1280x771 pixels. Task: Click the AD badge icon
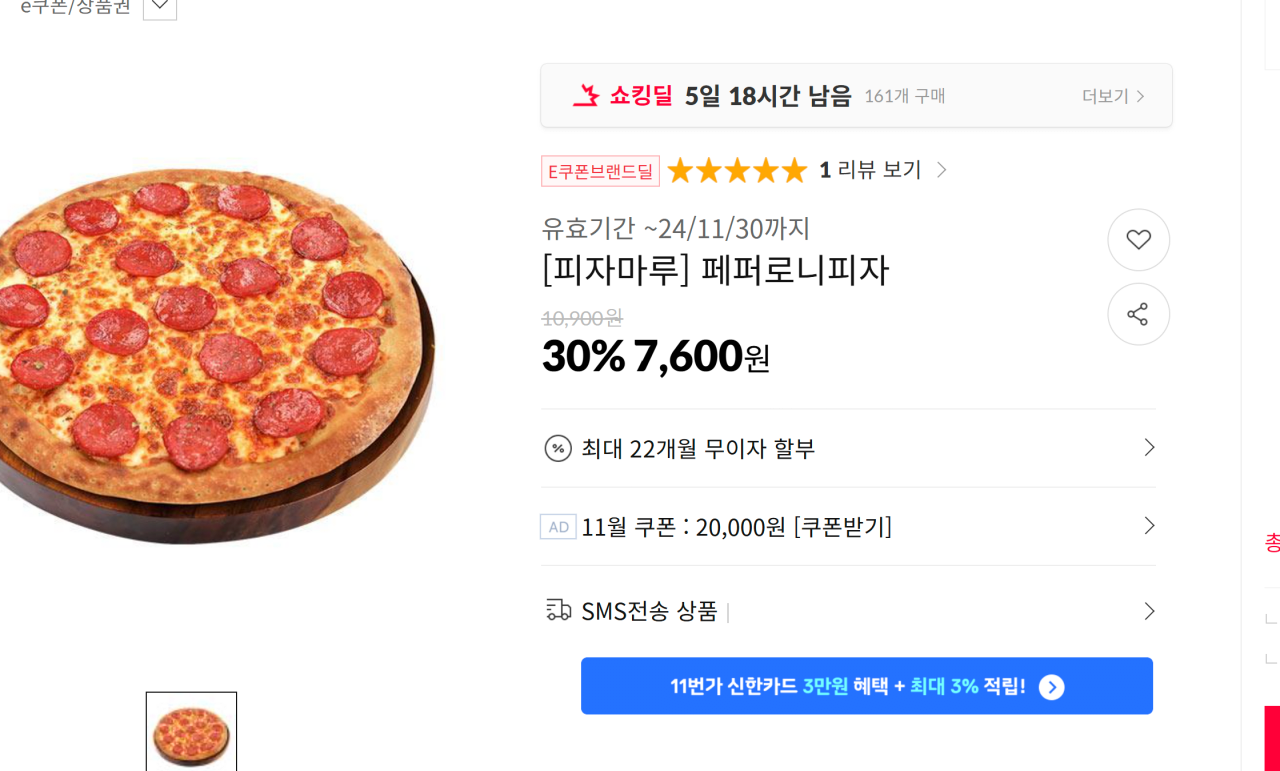(558, 527)
